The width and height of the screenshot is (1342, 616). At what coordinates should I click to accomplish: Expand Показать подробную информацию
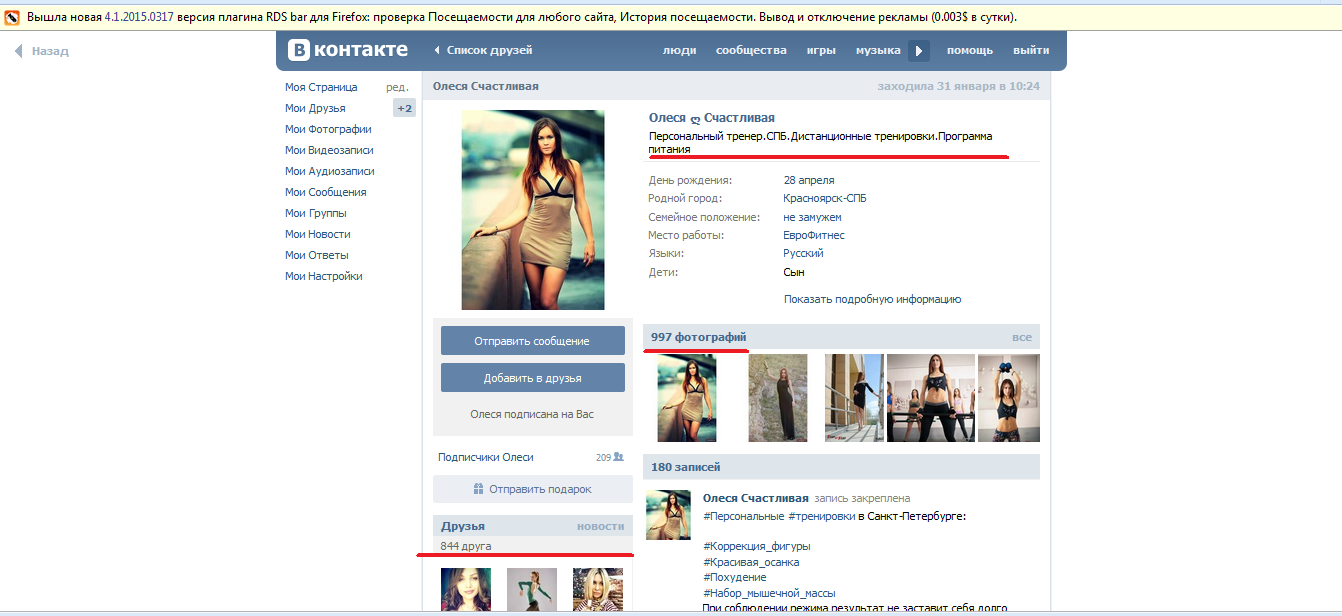coord(872,299)
